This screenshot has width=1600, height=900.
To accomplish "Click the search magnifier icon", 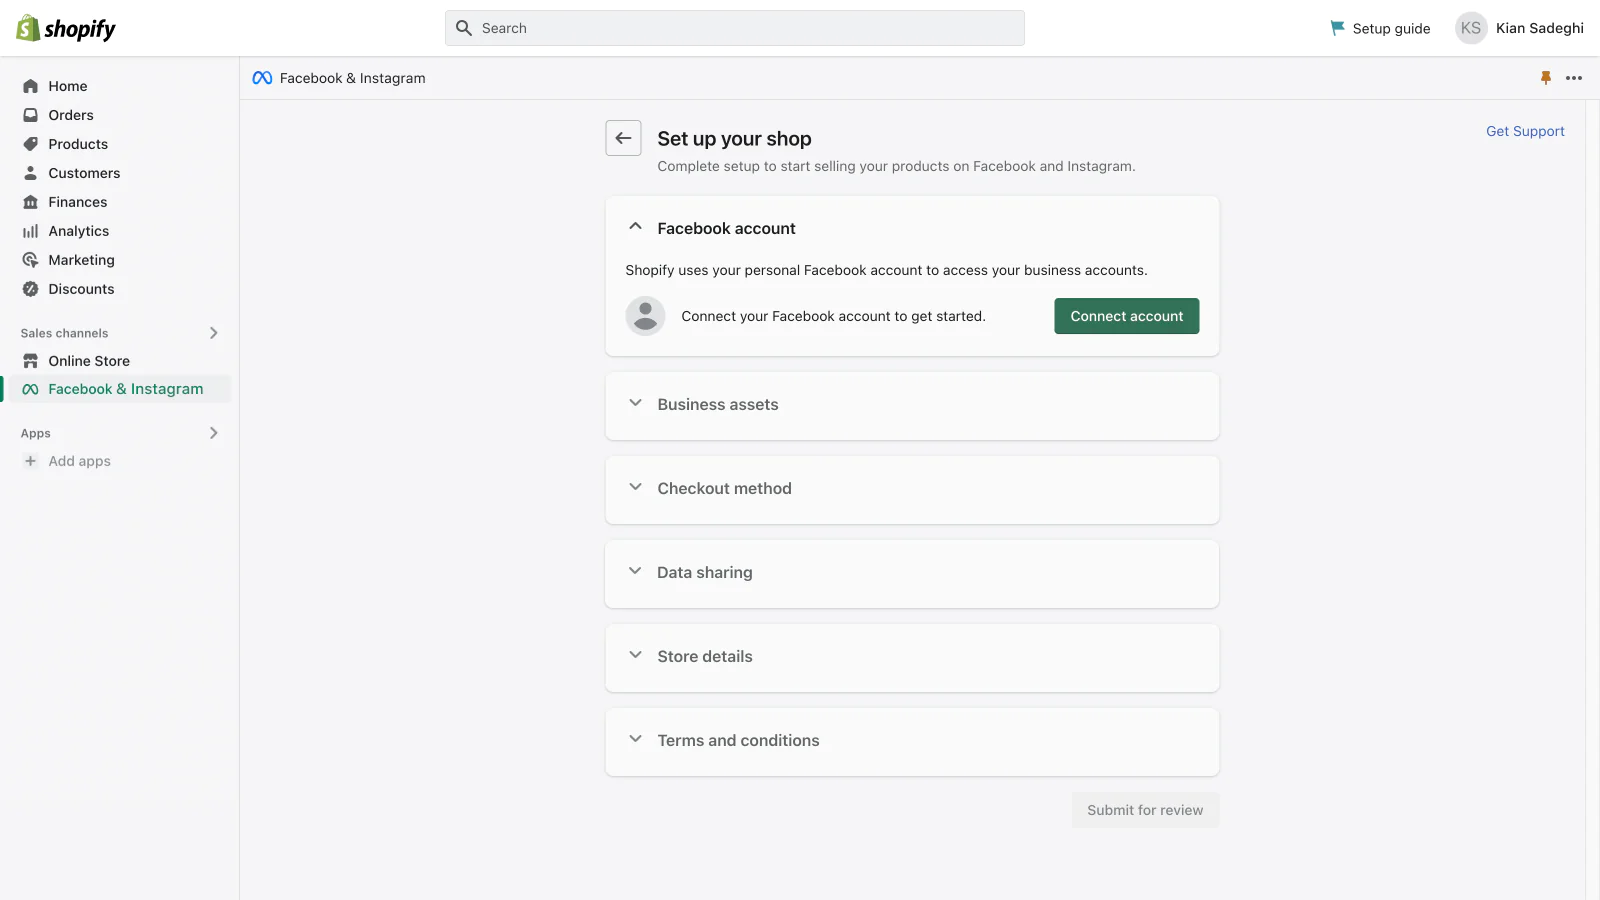I will point(464,28).
